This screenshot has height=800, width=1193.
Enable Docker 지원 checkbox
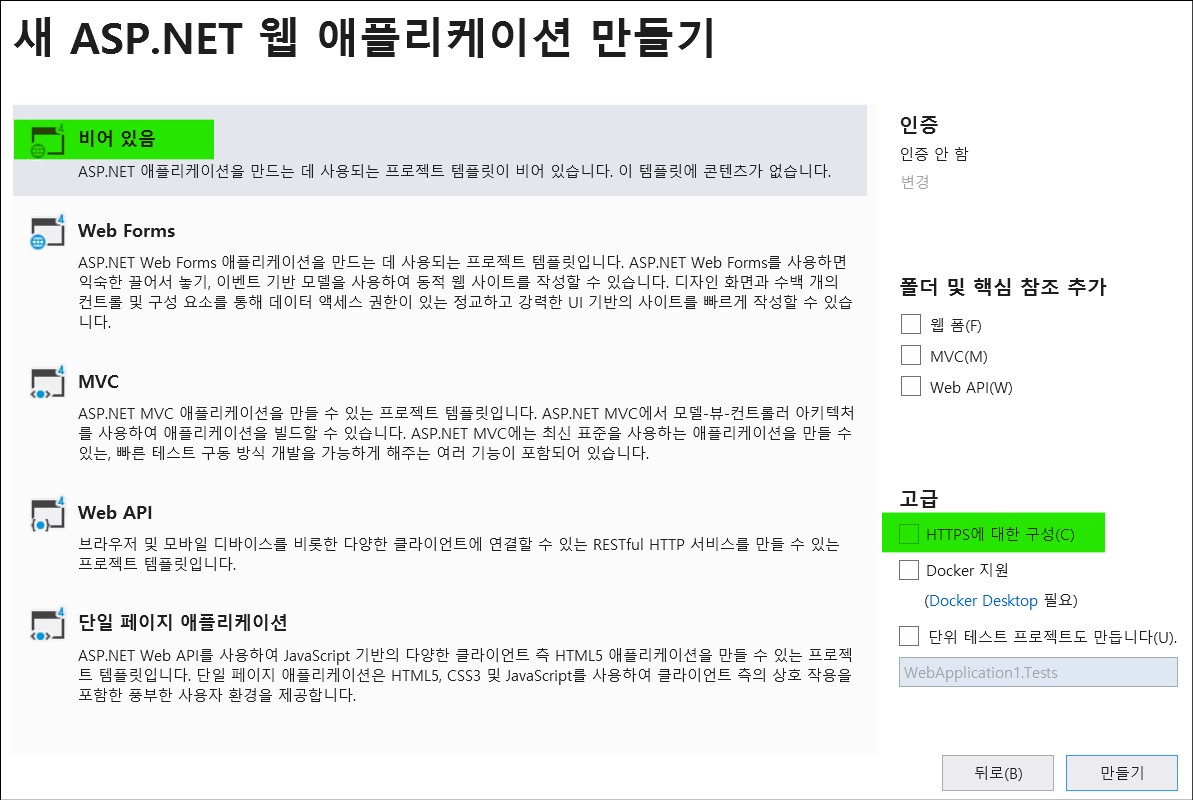908,570
